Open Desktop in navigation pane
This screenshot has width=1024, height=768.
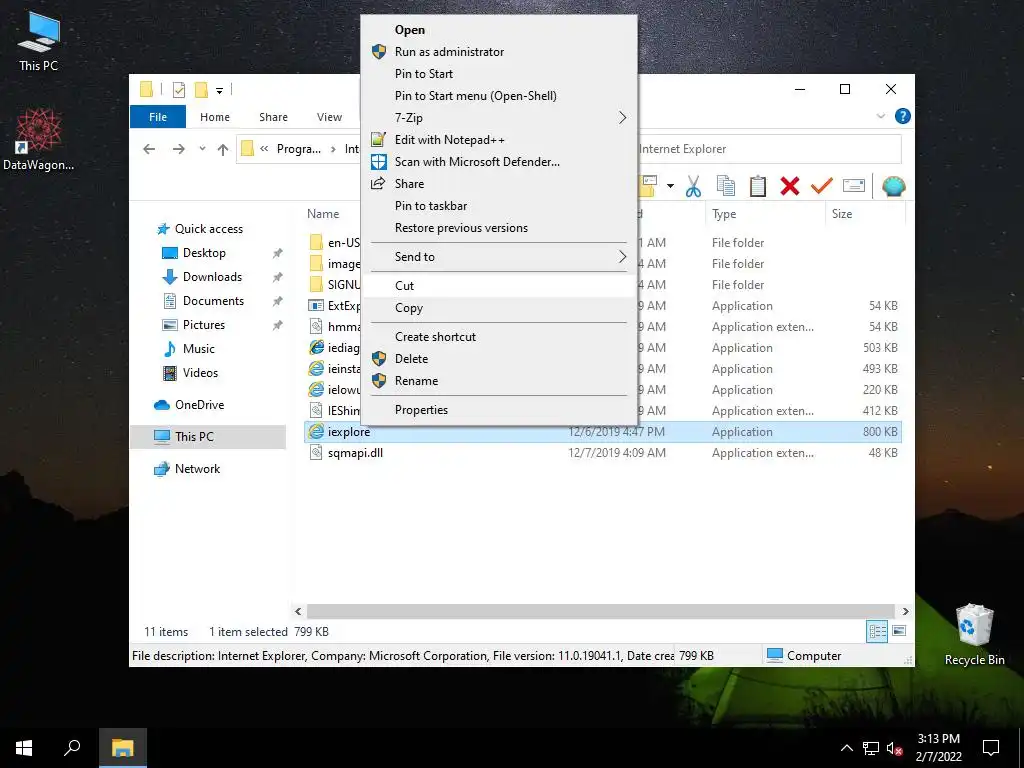click(x=204, y=253)
